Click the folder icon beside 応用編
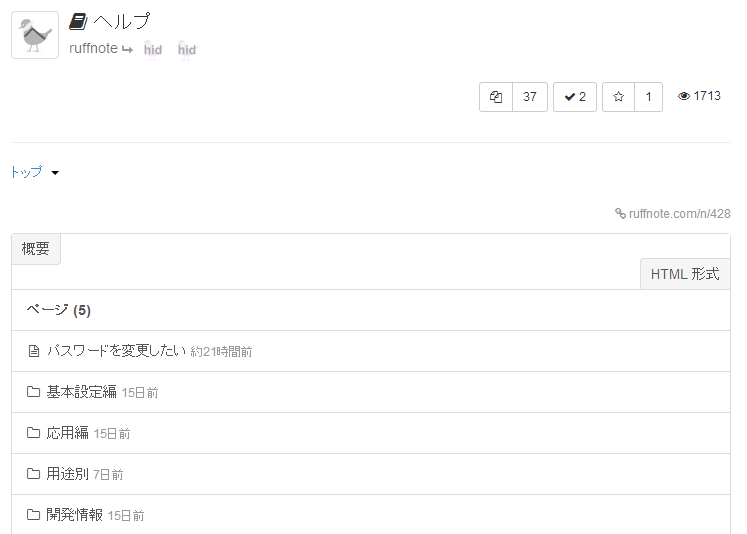 point(33,433)
